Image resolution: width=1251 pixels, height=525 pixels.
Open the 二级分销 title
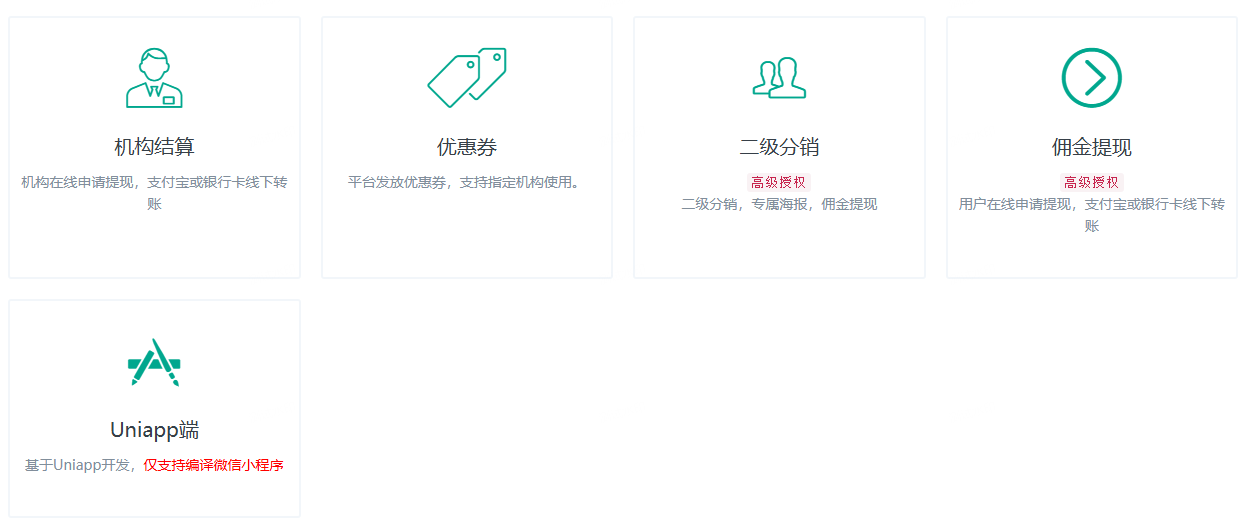[779, 148]
